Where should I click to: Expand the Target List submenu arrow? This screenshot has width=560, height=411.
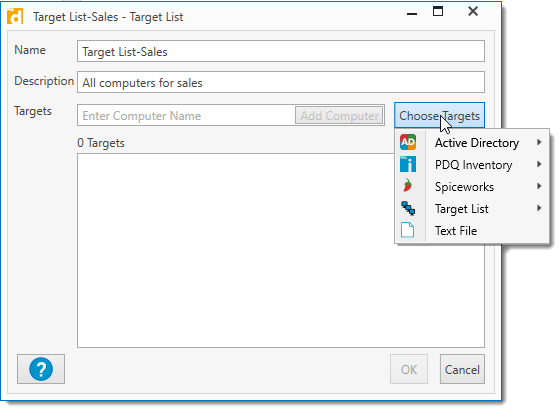[x=539, y=208]
